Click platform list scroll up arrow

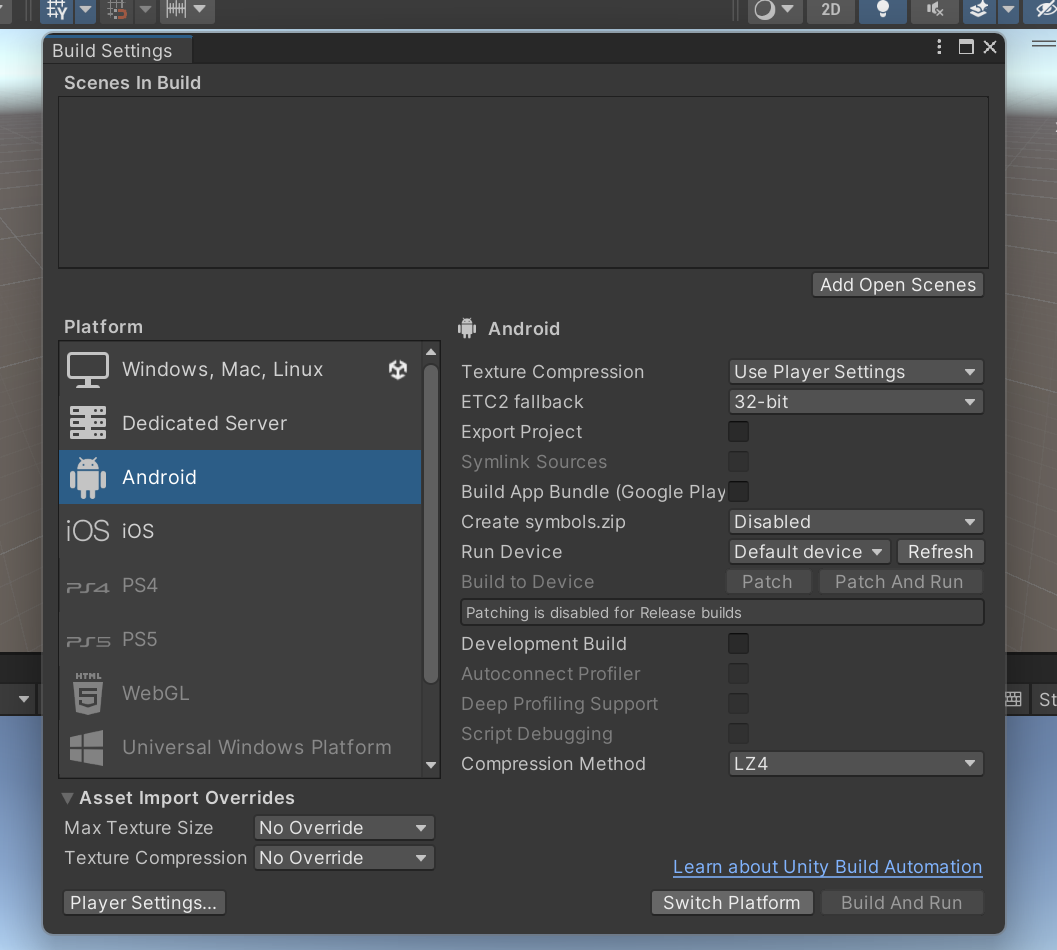tap(431, 352)
